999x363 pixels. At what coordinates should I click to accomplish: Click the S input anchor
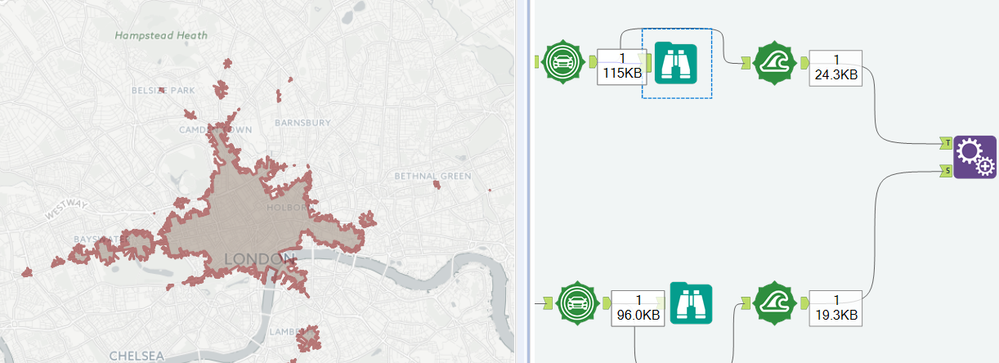pos(947,170)
